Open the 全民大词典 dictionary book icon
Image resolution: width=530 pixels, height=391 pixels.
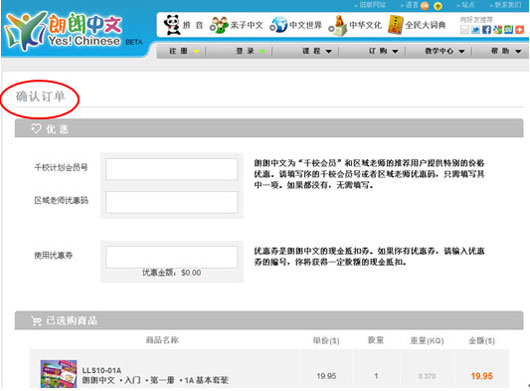point(395,25)
